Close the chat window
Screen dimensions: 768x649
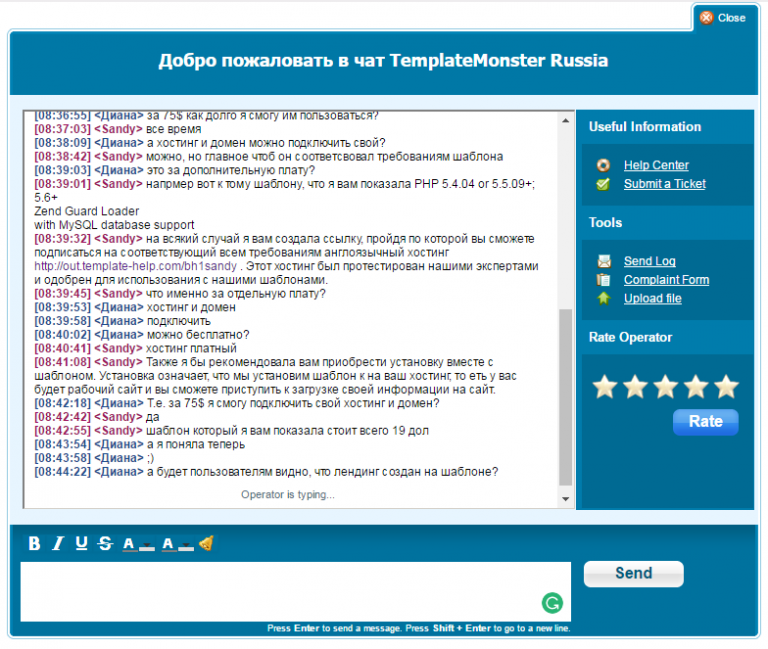(x=723, y=18)
